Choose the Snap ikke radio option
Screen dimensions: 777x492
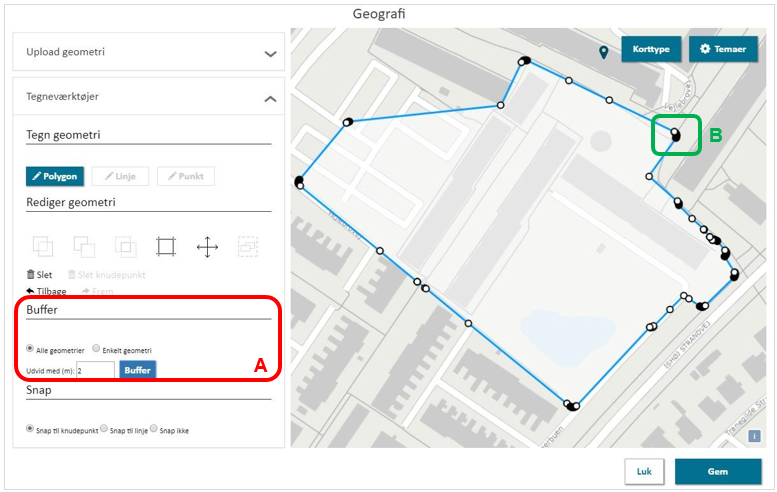[153, 429]
